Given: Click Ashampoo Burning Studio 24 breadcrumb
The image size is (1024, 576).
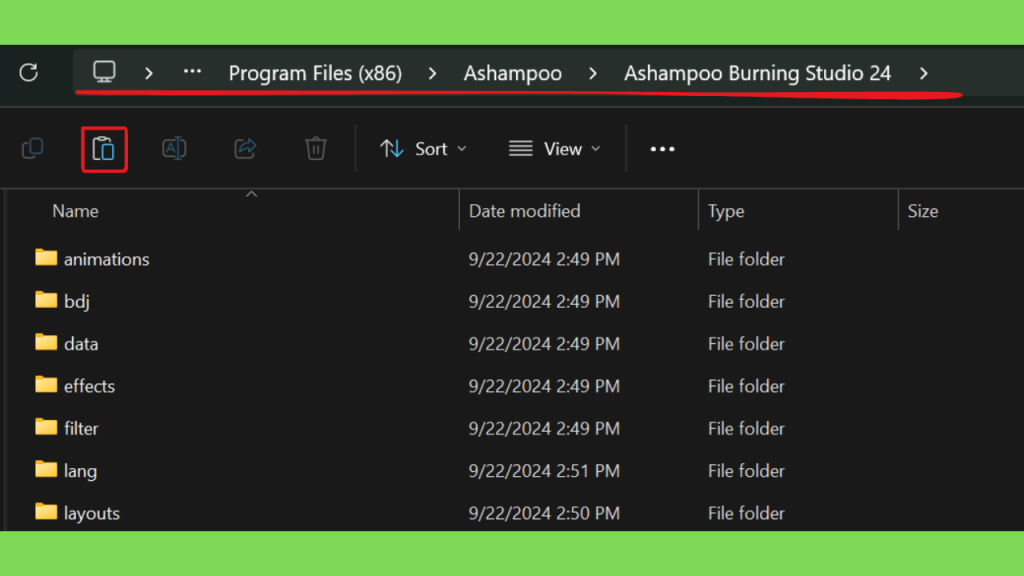Looking at the screenshot, I should tap(758, 73).
